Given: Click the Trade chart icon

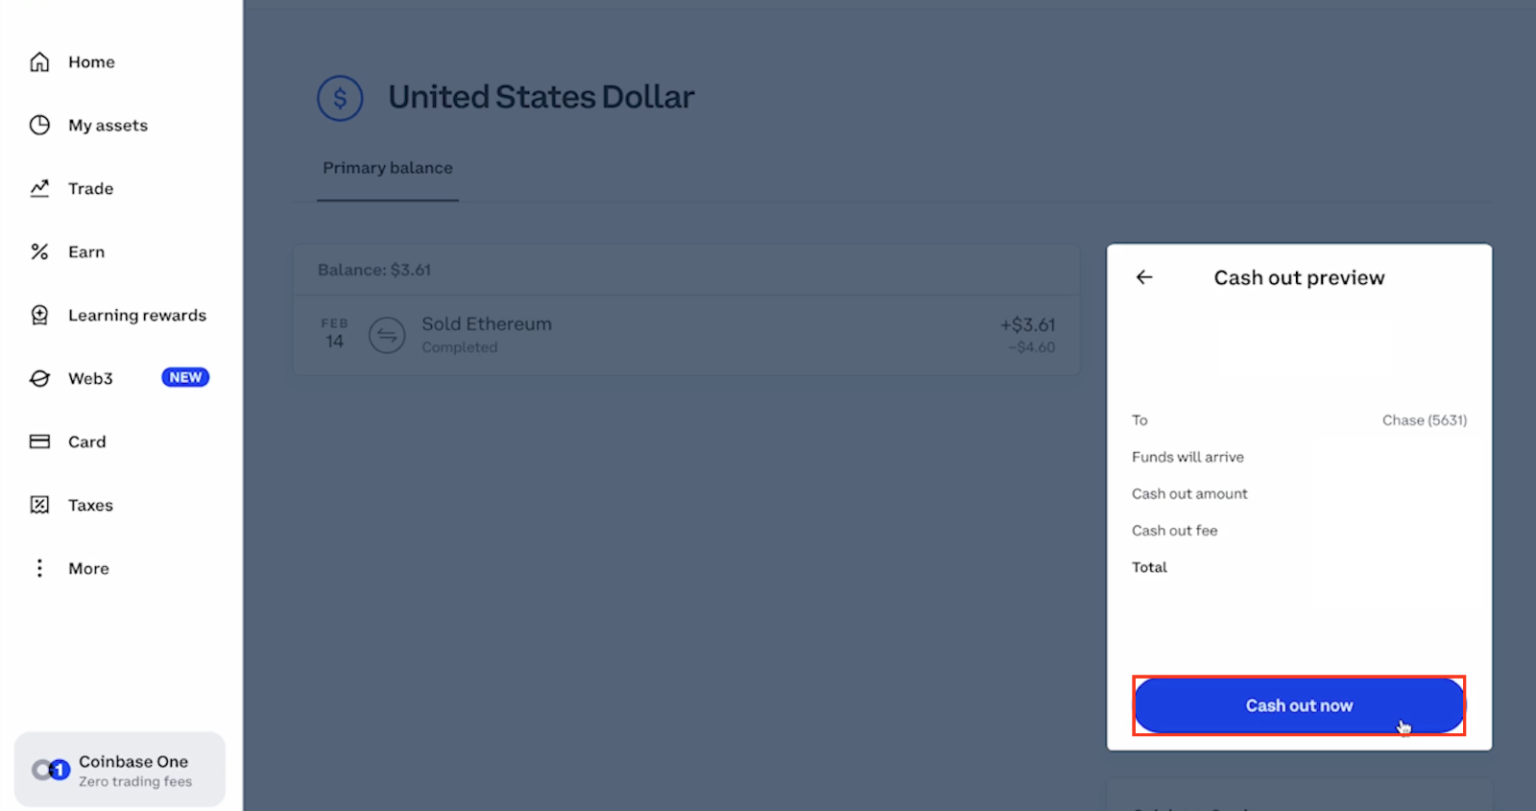Looking at the screenshot, I should tap(39, 188).
